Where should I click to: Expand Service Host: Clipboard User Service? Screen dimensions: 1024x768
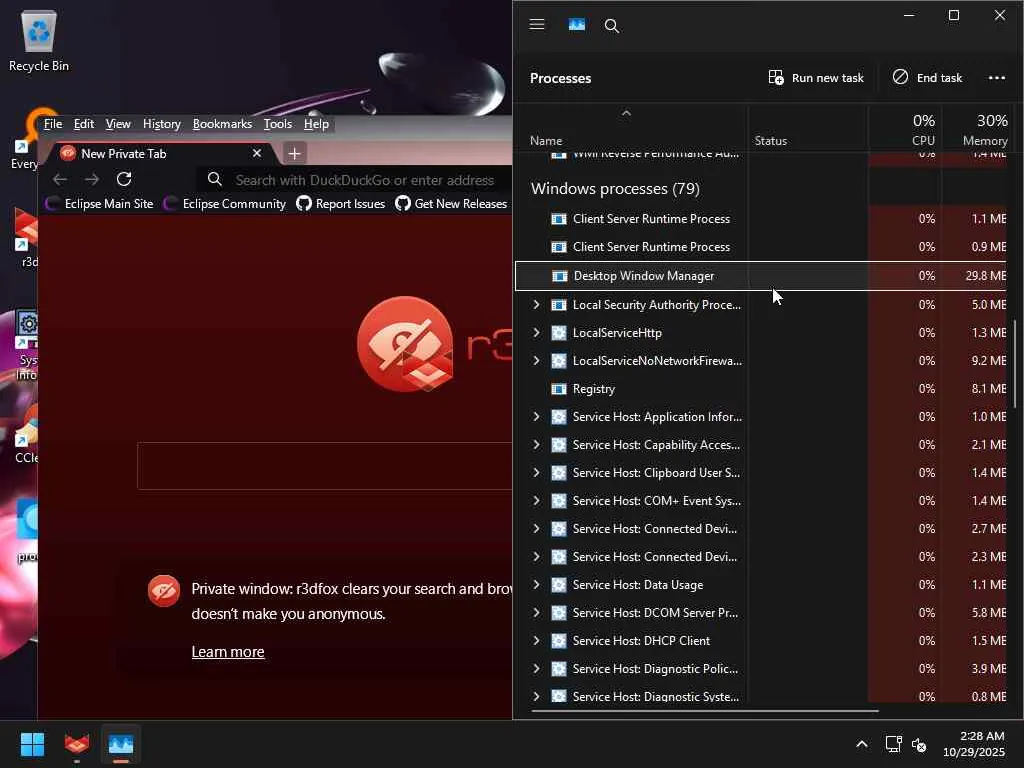click(536, 473)
